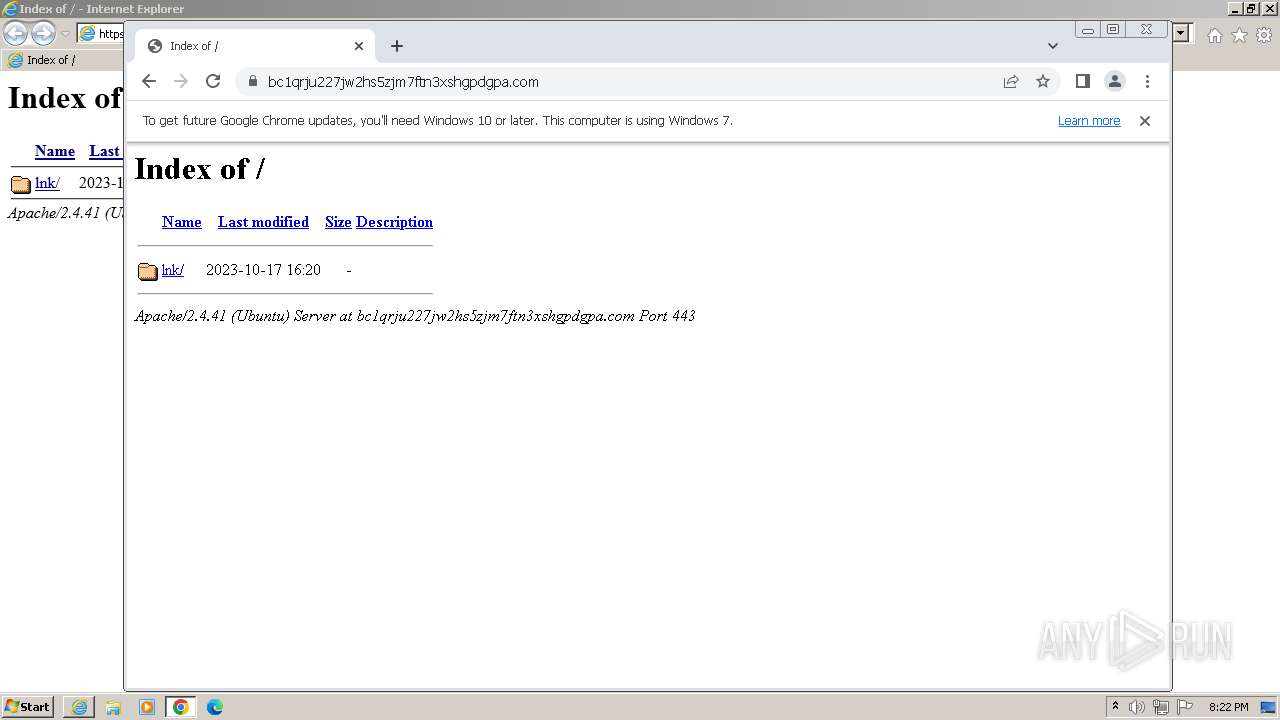
Task: Launch Microsoft Edge from the taskbar
Action: tap(215, 707)
